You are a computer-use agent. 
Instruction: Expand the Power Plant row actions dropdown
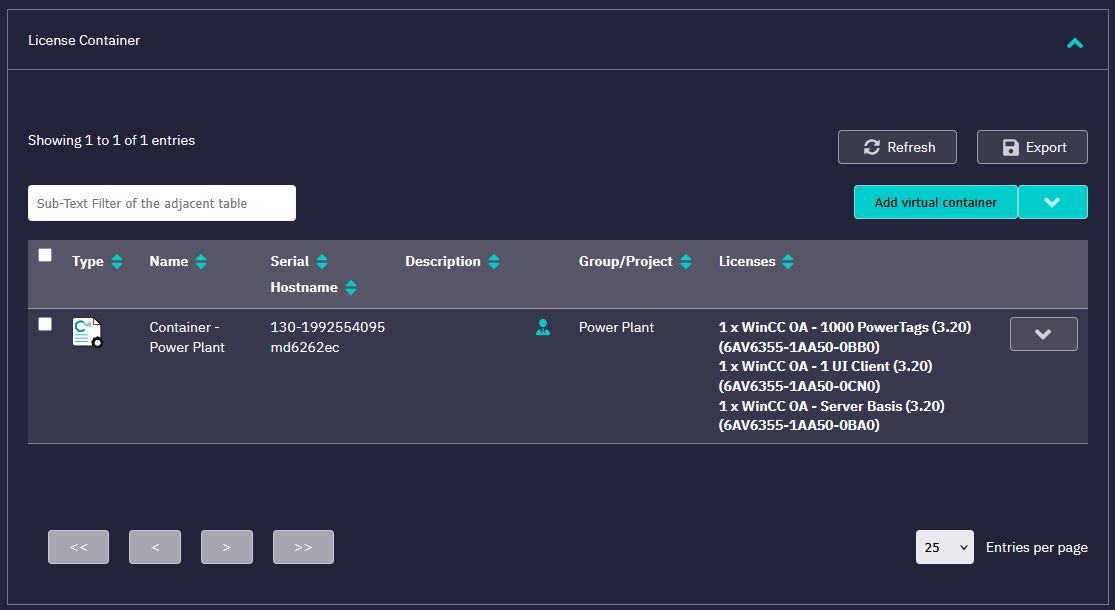tap(1043, 334)
